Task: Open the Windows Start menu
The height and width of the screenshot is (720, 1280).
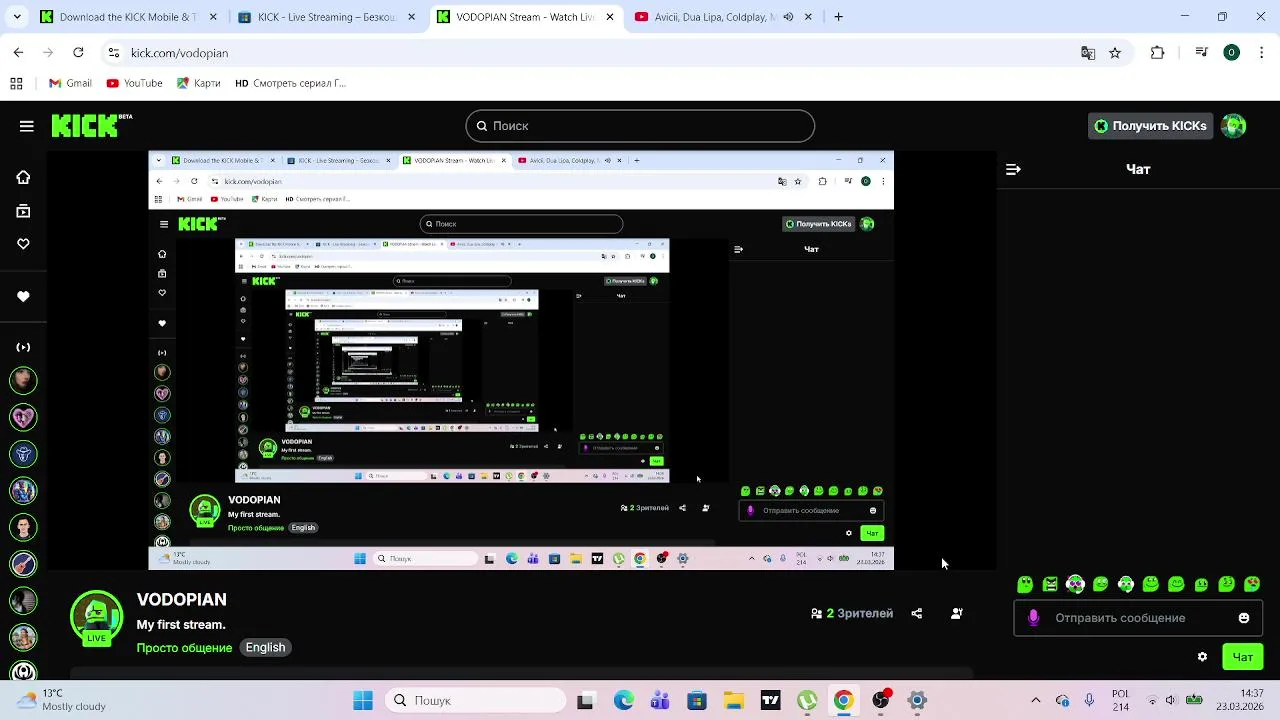Action: click(x=363, y=701)
